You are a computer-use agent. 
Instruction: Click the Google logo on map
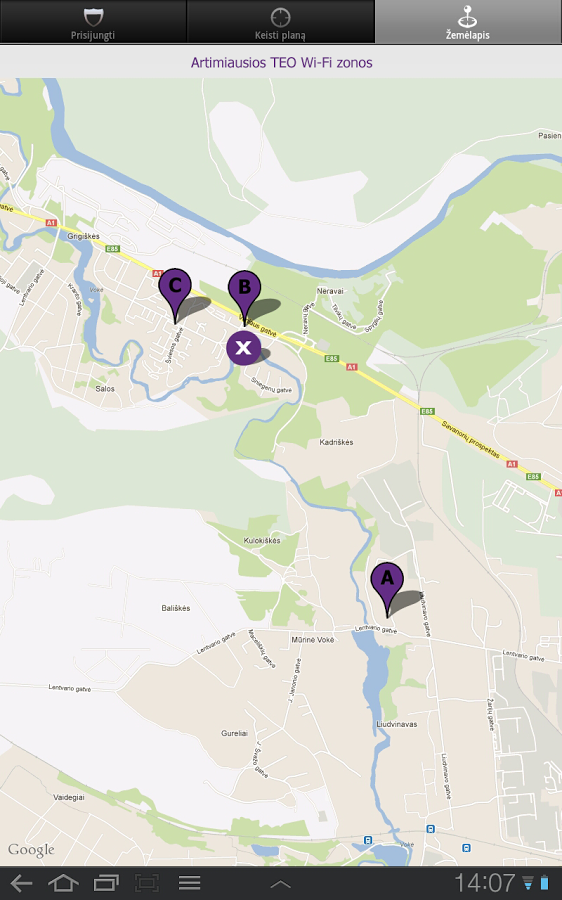[31, 849]
